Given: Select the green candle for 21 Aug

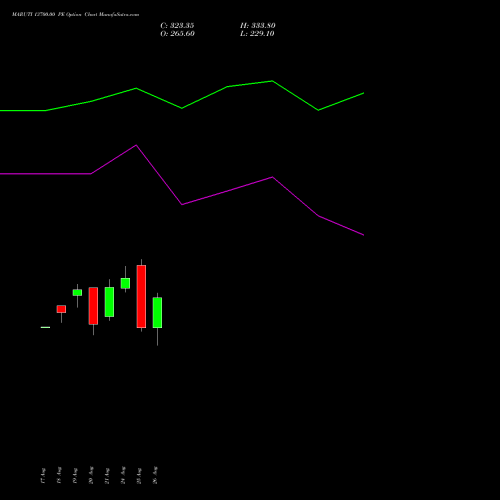Looking at the screenshot, I should 109,302.
